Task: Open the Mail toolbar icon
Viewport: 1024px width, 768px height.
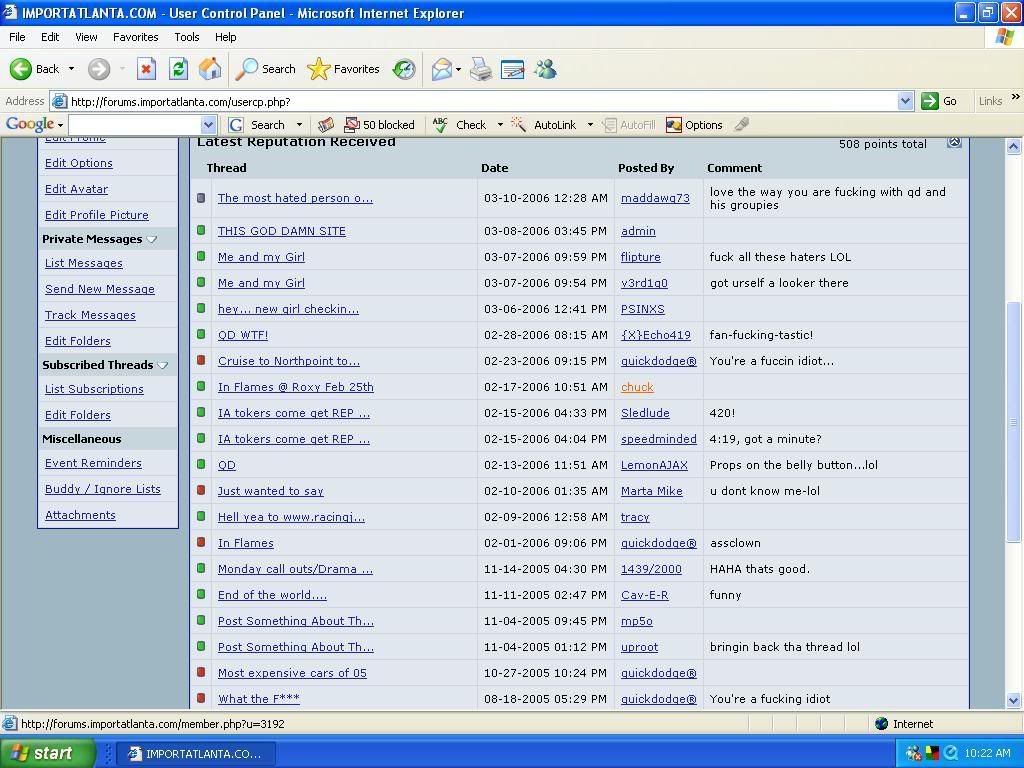Action: [441, 69]
